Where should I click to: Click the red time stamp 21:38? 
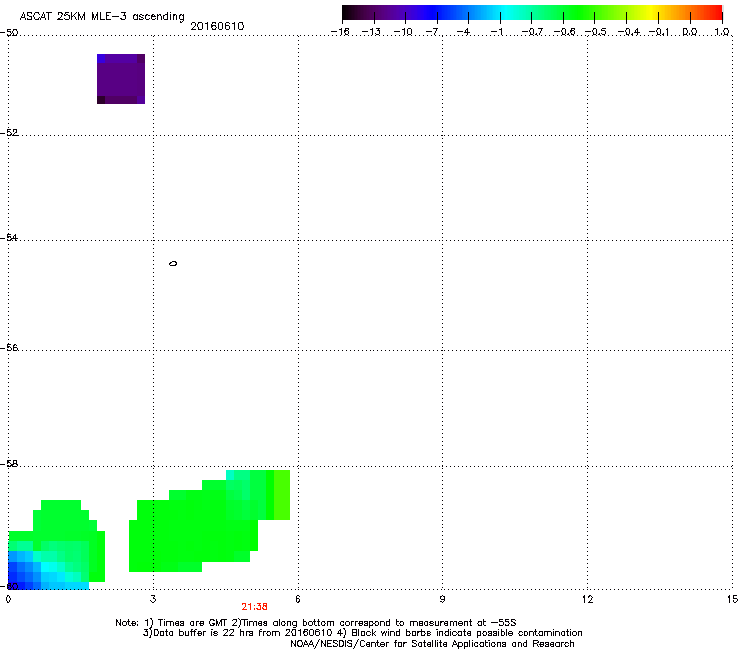click(254, 607)
